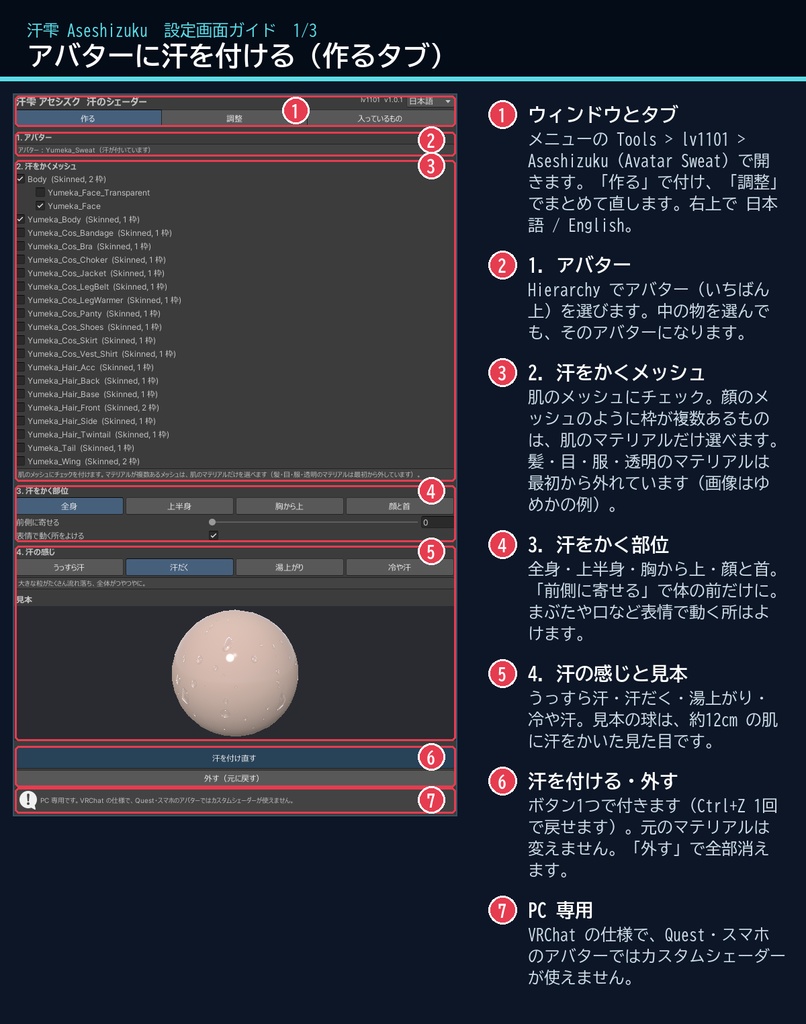
Task: Click the 汗雫 アセシスク 汗のシェーダー window title
Action: coord(82,102)
